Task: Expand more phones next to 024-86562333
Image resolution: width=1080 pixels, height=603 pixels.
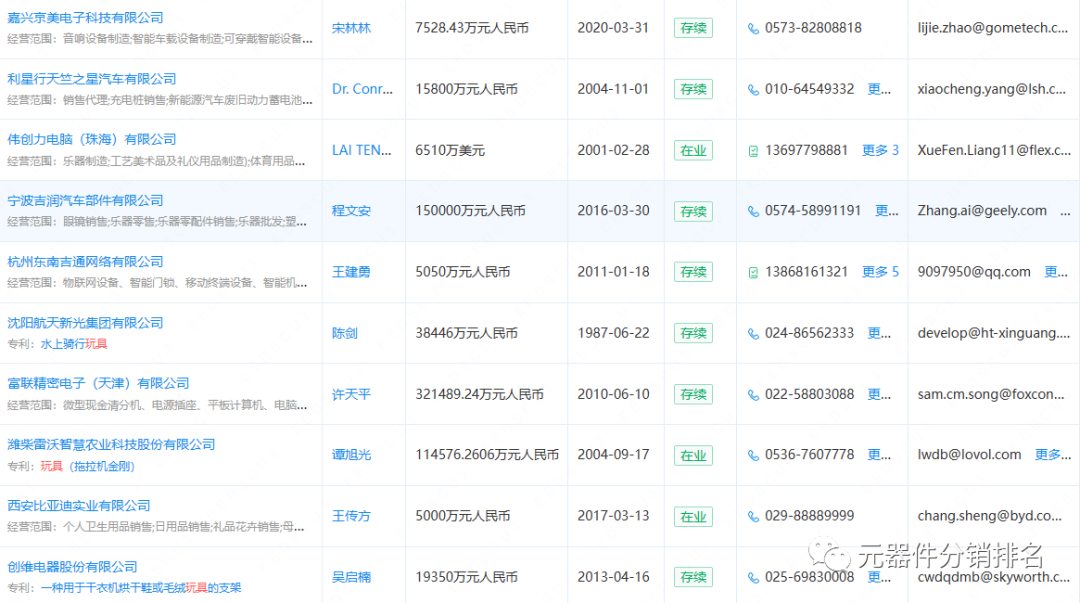Action: (x=879, y=333)
